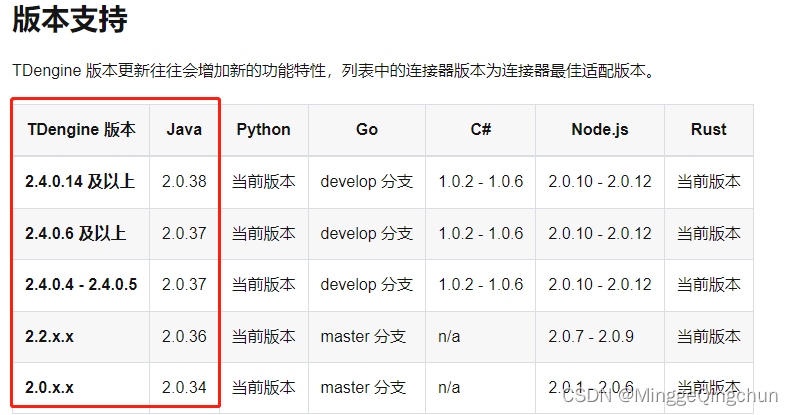Click develop 分支 in the 2.4.0.6 row
This screenshot has width=793, height=415.
tap(367, 233)
